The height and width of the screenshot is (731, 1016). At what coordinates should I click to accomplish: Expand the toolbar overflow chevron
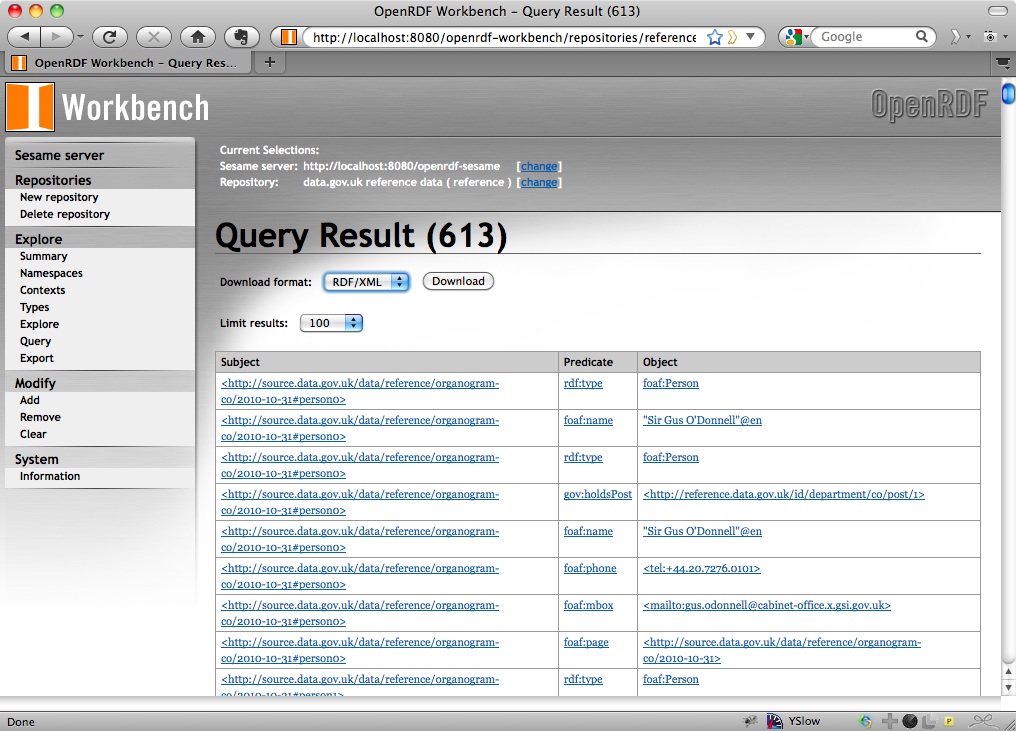tap(954, 37)
